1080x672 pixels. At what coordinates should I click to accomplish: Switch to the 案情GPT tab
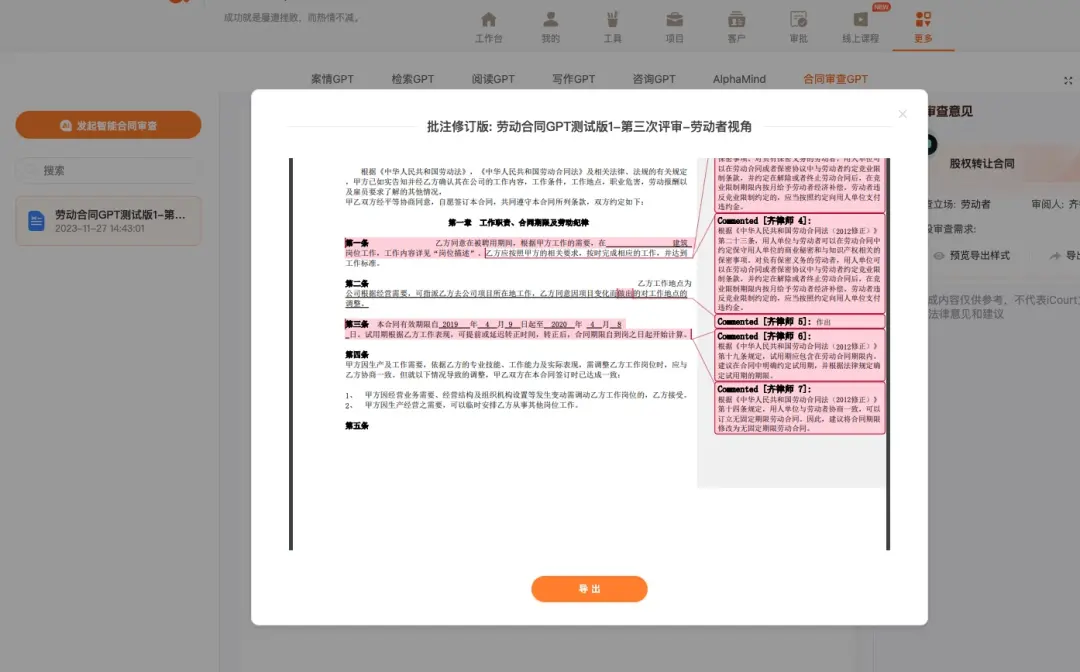click(332, 78)
